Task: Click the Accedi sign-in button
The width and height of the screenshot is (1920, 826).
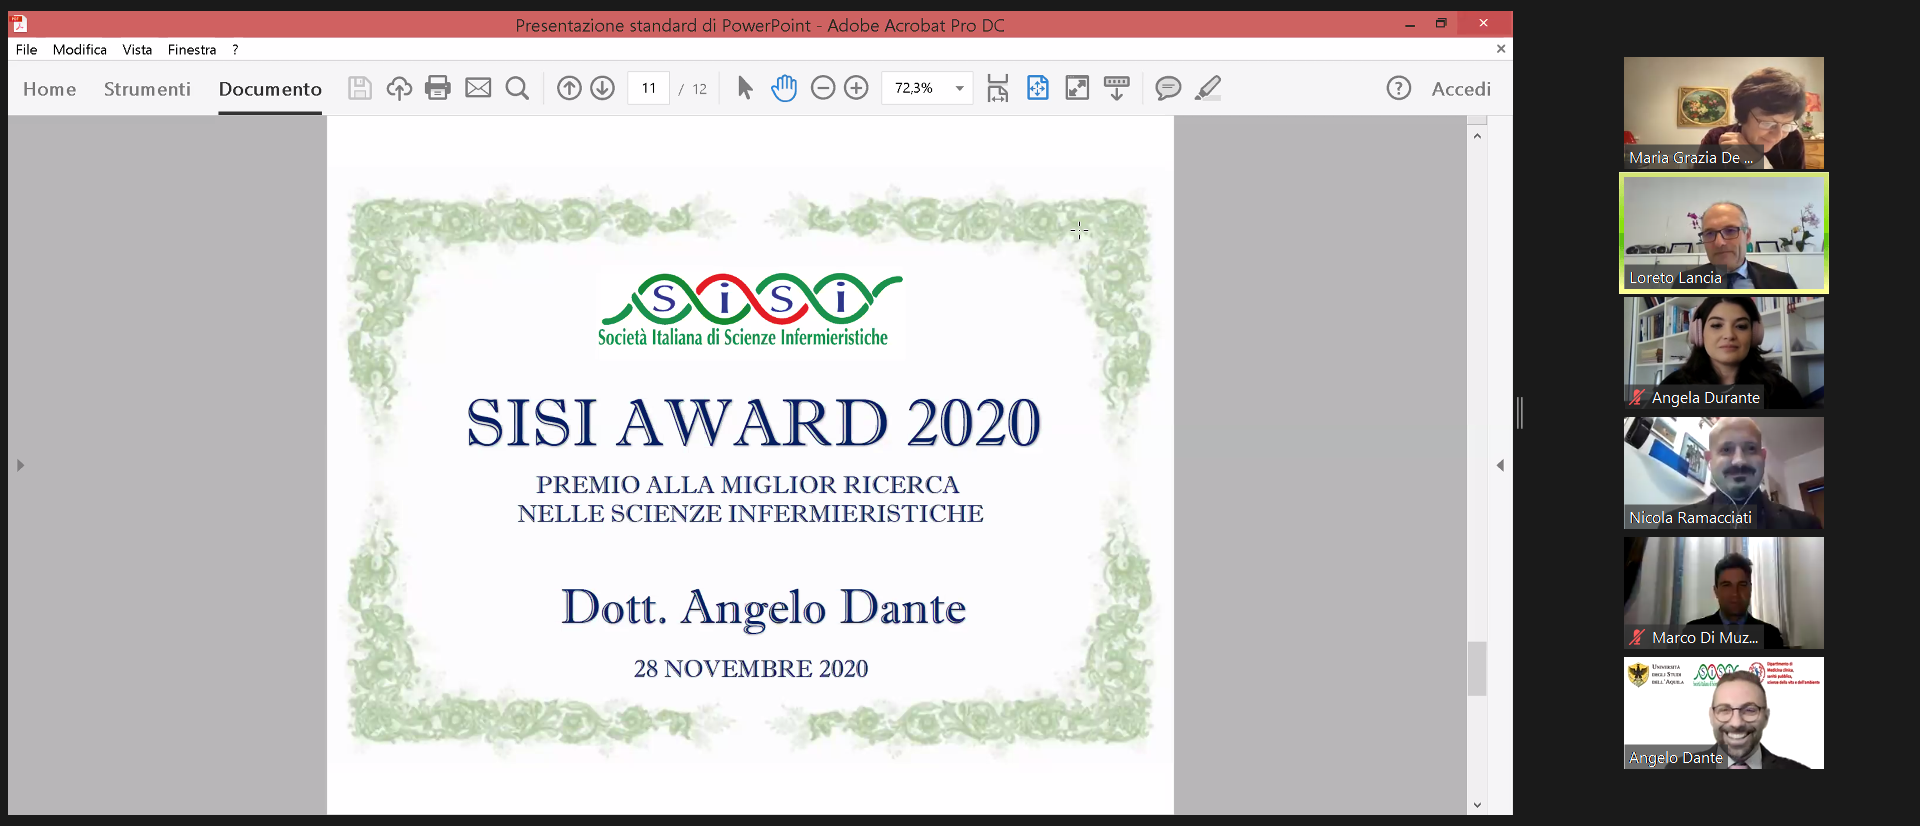Action: (x=1461, y=89)
